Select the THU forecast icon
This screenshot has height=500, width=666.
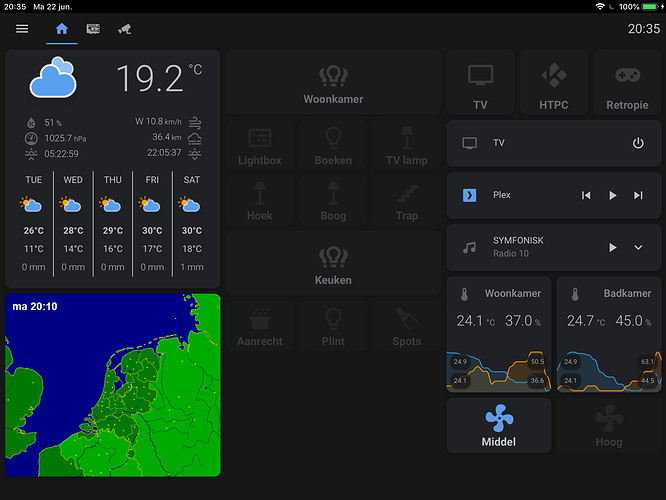tap(110, 205)
